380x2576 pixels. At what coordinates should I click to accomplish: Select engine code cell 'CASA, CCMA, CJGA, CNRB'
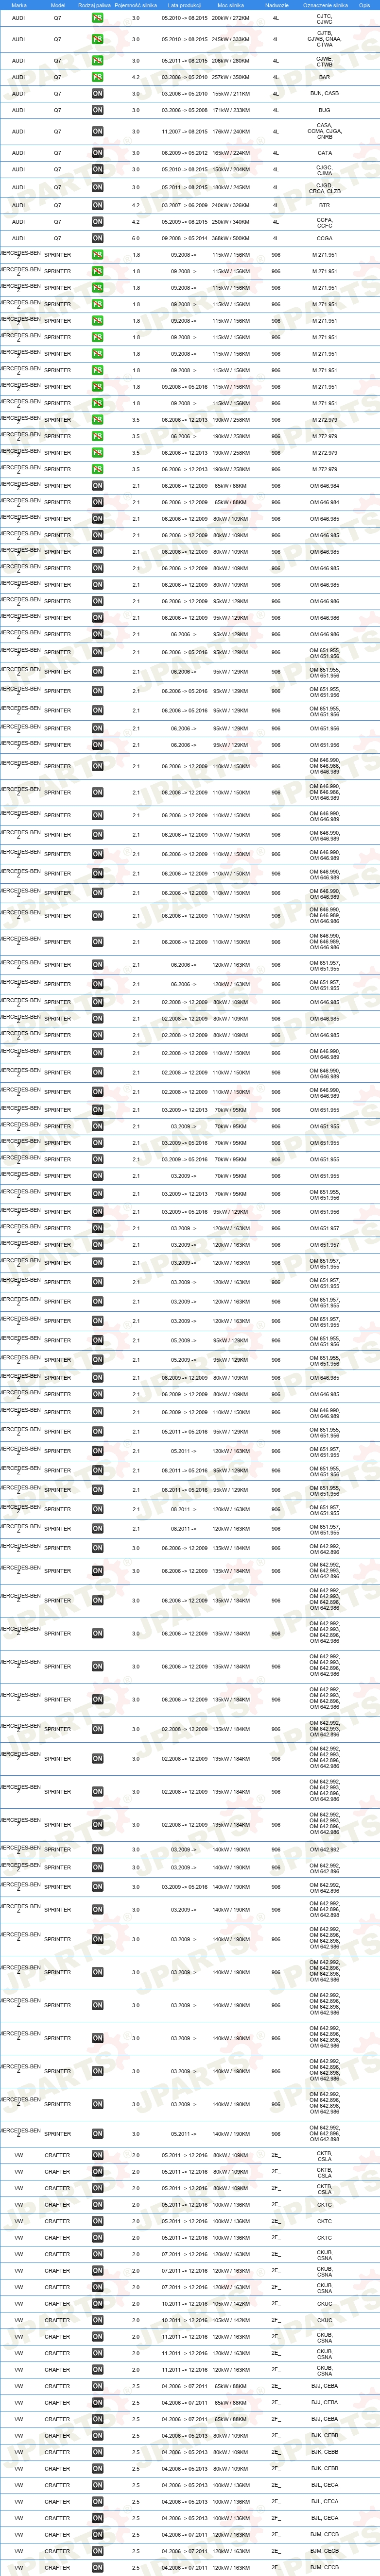pos(324,131)
